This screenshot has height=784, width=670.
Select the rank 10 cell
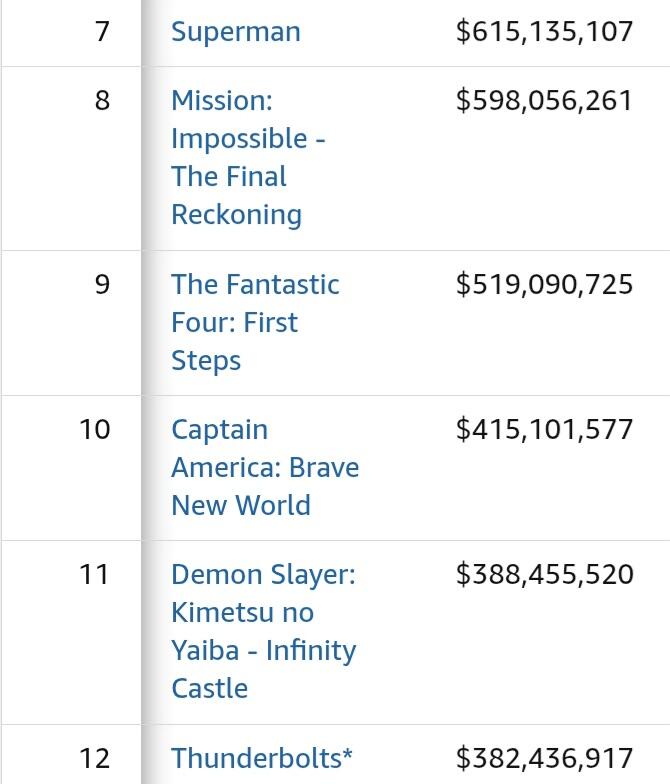tap(95, 429)
